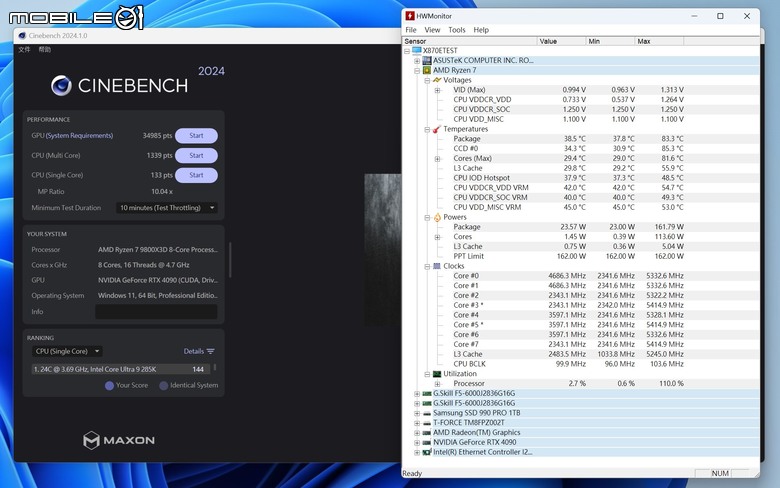The height and width of the screenshot is (488, 780).
Task: Click the first G.Skill F5-6000J2836G16G memory icon
Action: [427, 393]
